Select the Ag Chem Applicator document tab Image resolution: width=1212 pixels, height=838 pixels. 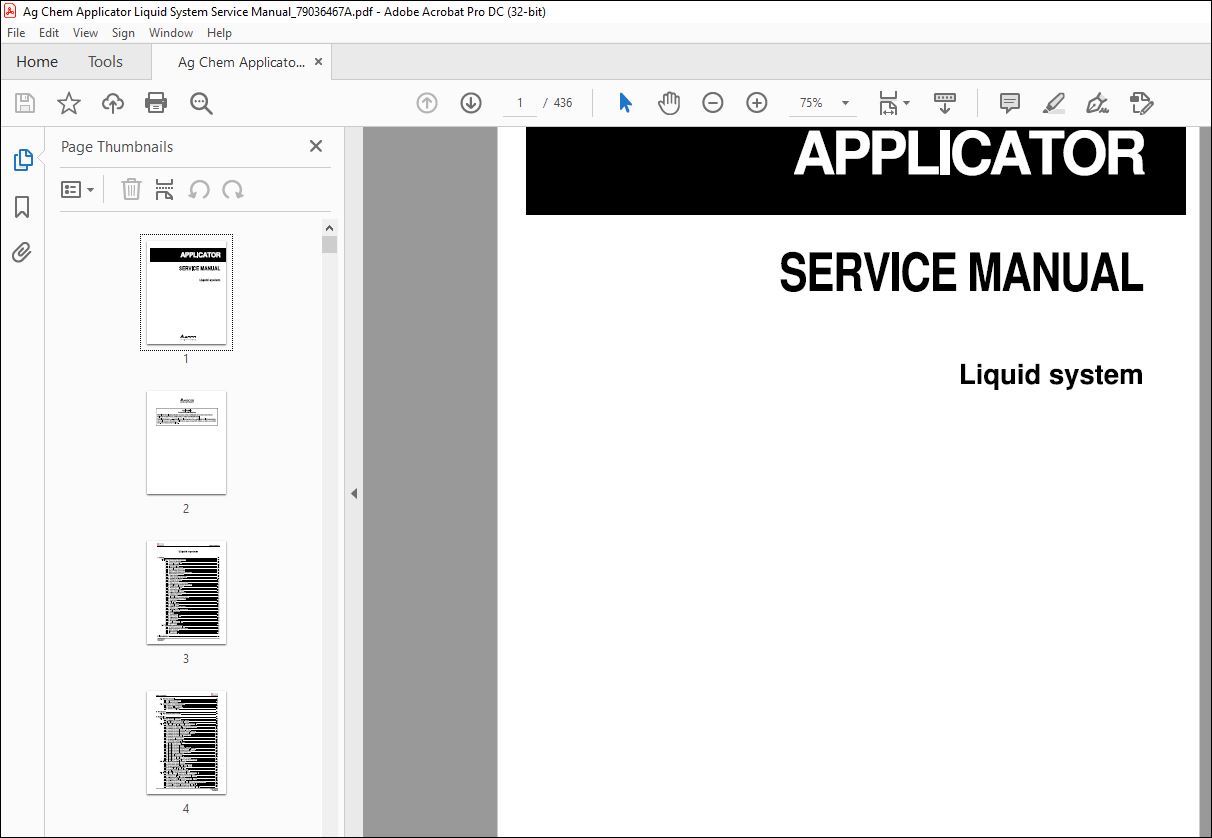pos(241,62)
